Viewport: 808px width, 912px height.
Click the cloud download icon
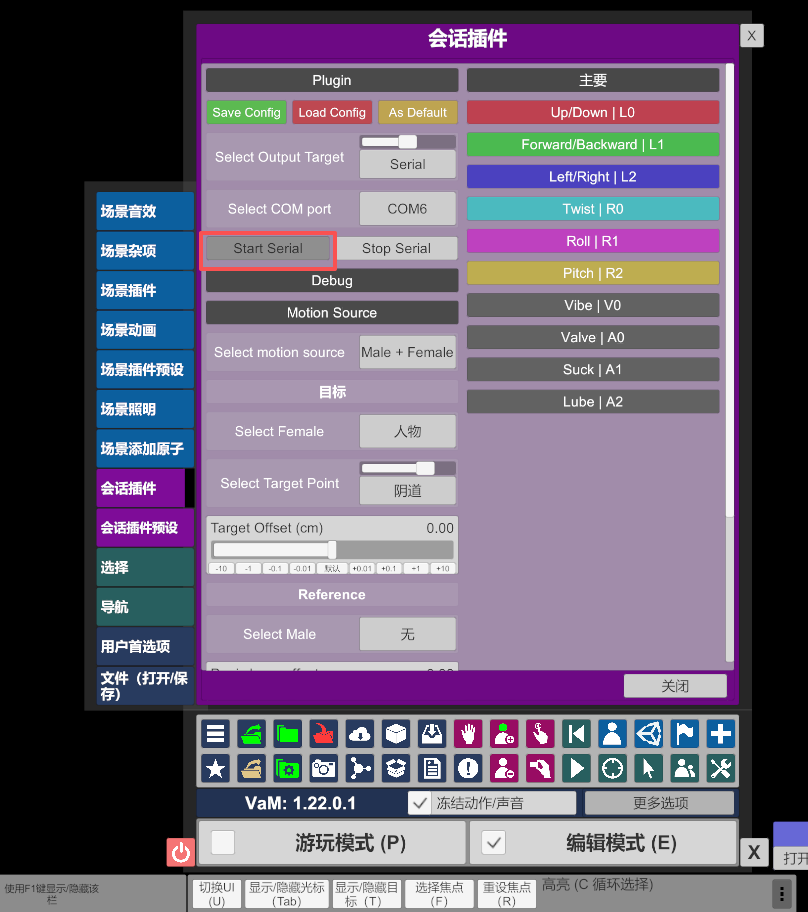pos(359,733)
